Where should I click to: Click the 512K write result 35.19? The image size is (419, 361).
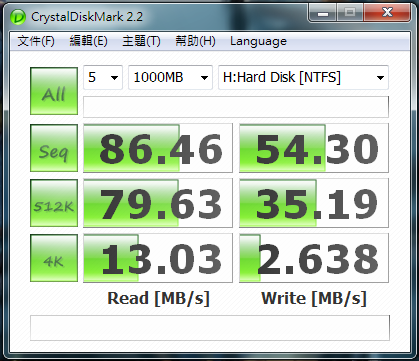[x=314, y=203]
